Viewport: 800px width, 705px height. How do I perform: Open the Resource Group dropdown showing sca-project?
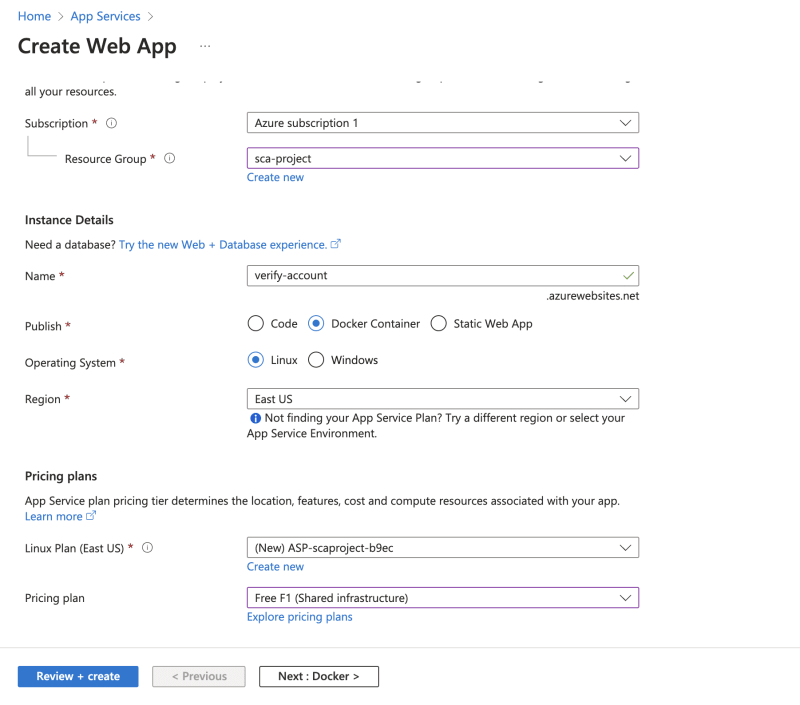coord(443,158)
